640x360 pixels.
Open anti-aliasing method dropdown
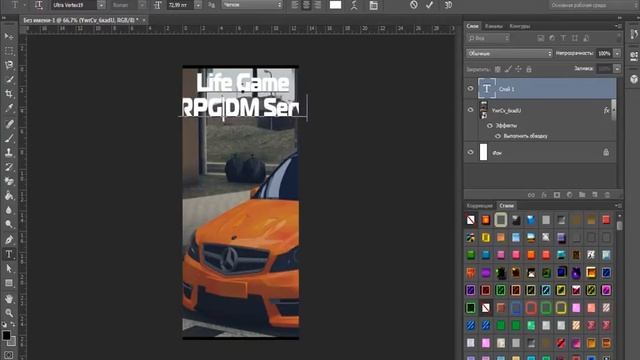click(252, 5)
